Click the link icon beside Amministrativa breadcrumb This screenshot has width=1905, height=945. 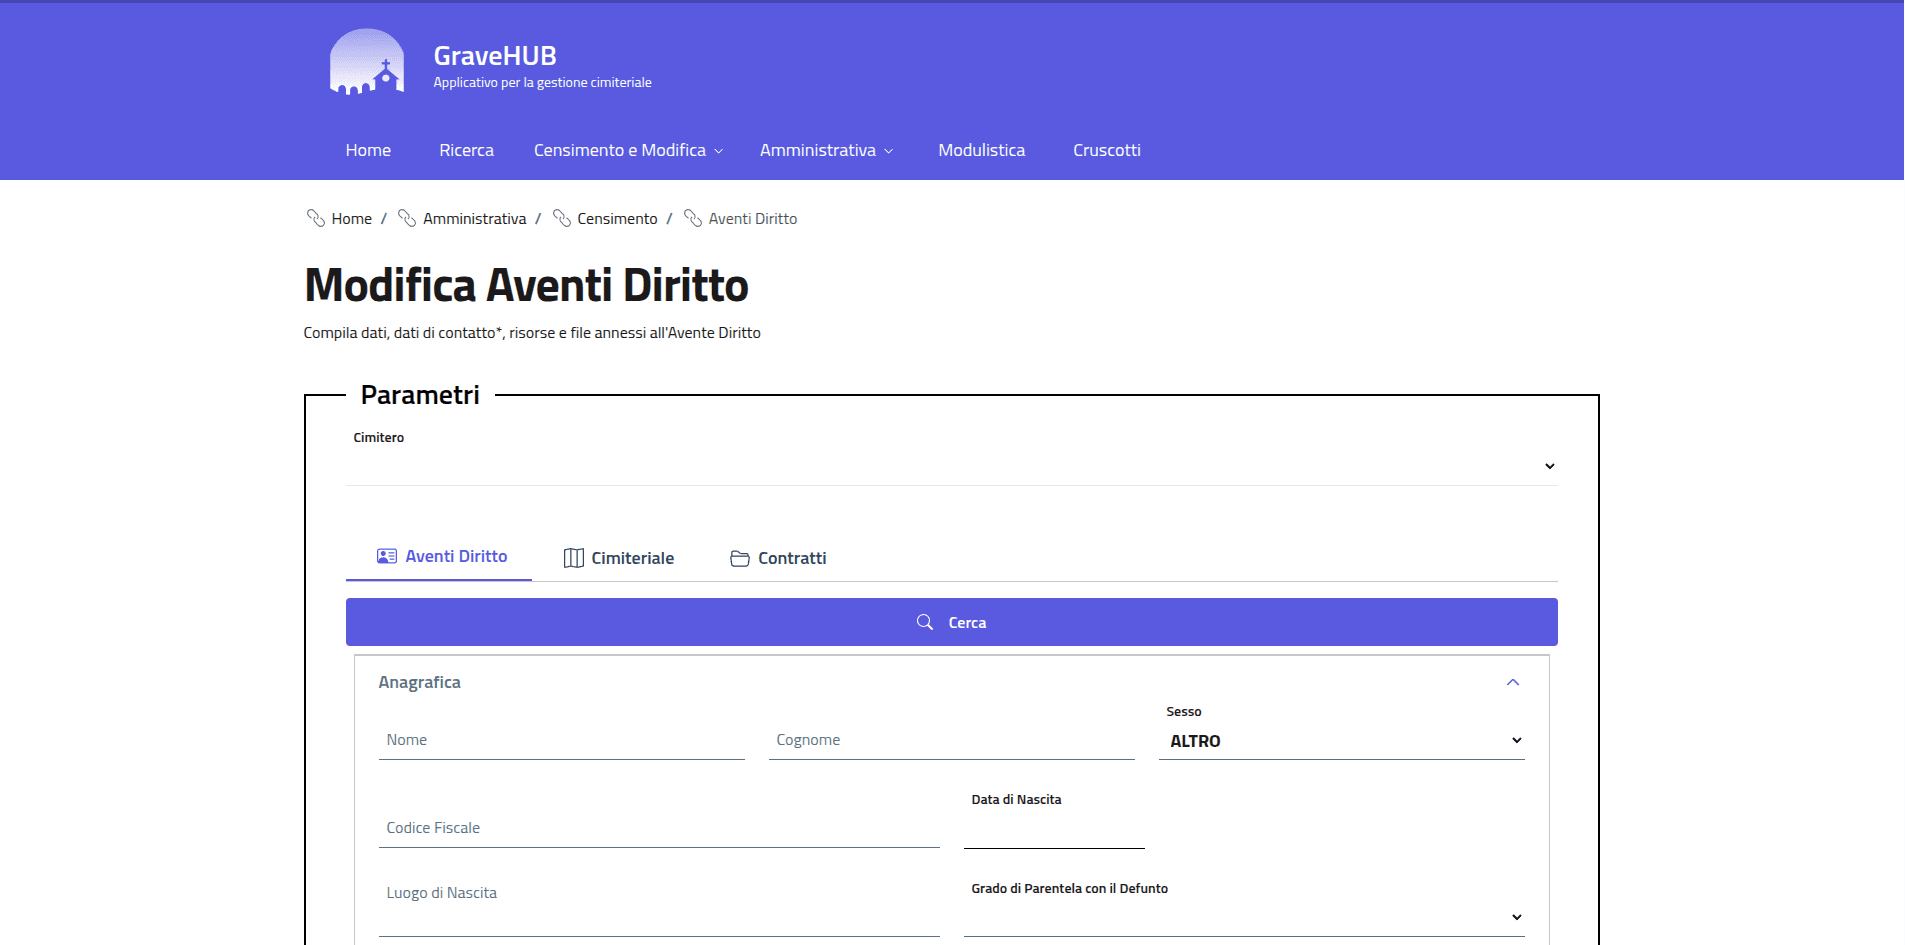[x=406, y=218]
